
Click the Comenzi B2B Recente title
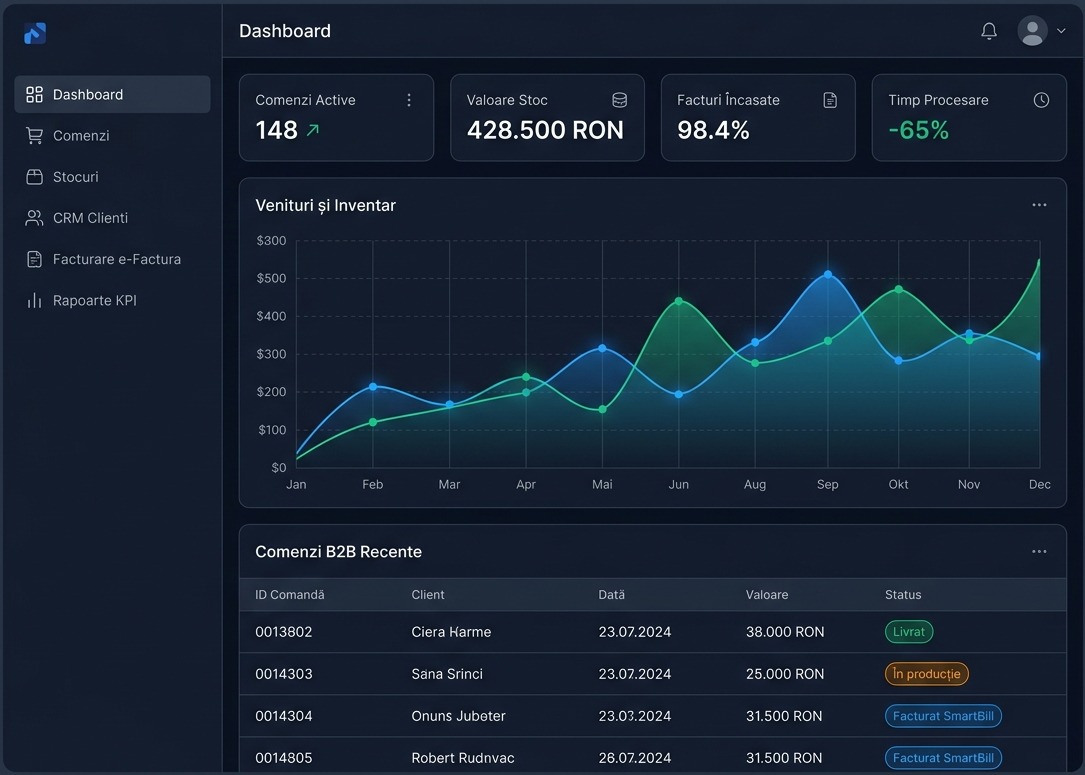coord(338,551)
